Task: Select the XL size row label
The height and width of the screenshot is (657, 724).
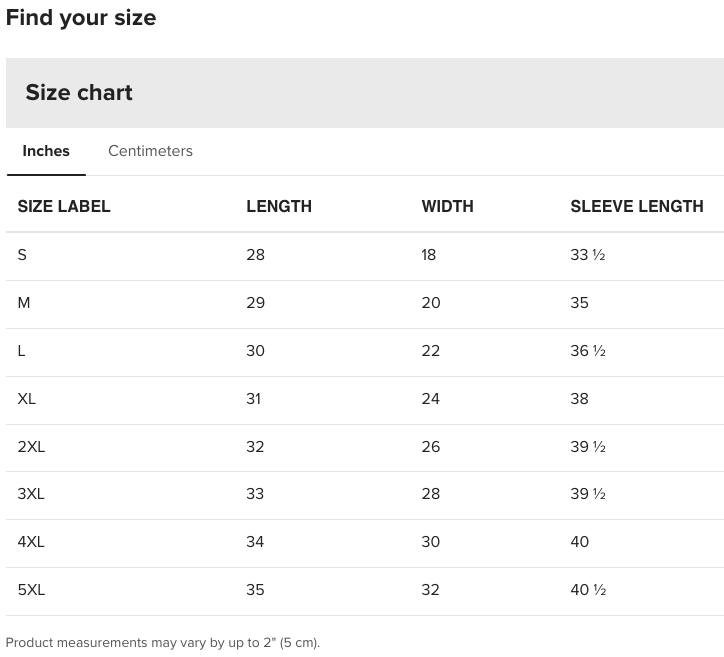Action: [26, 399]
